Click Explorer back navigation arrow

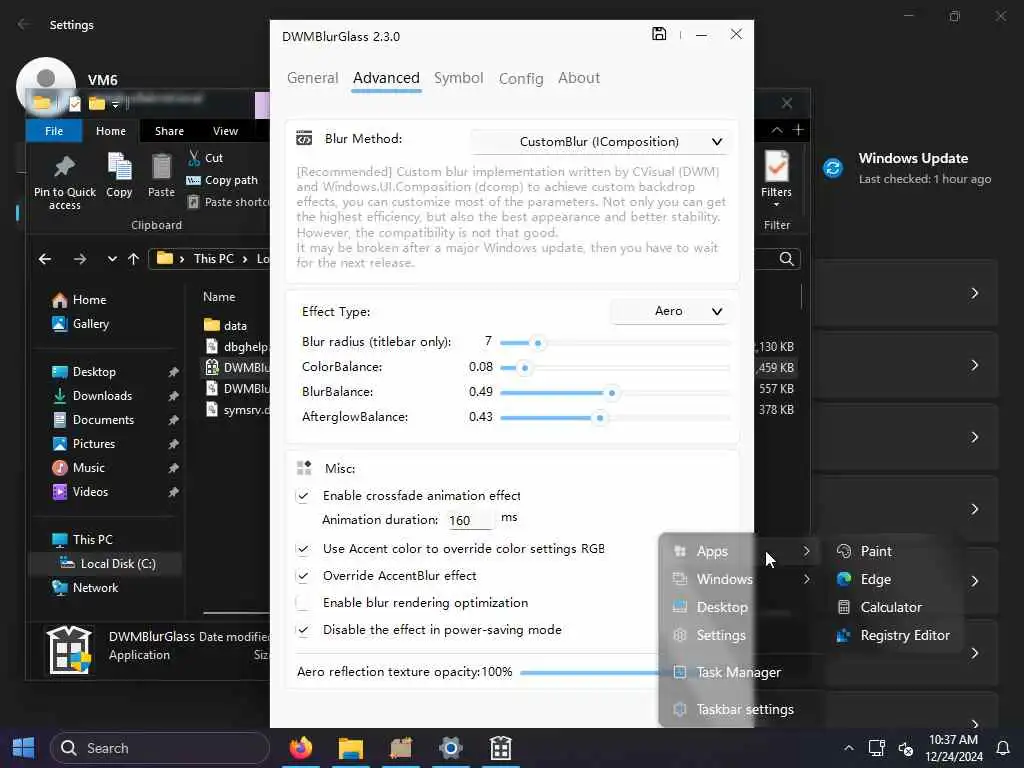point(45,259)
